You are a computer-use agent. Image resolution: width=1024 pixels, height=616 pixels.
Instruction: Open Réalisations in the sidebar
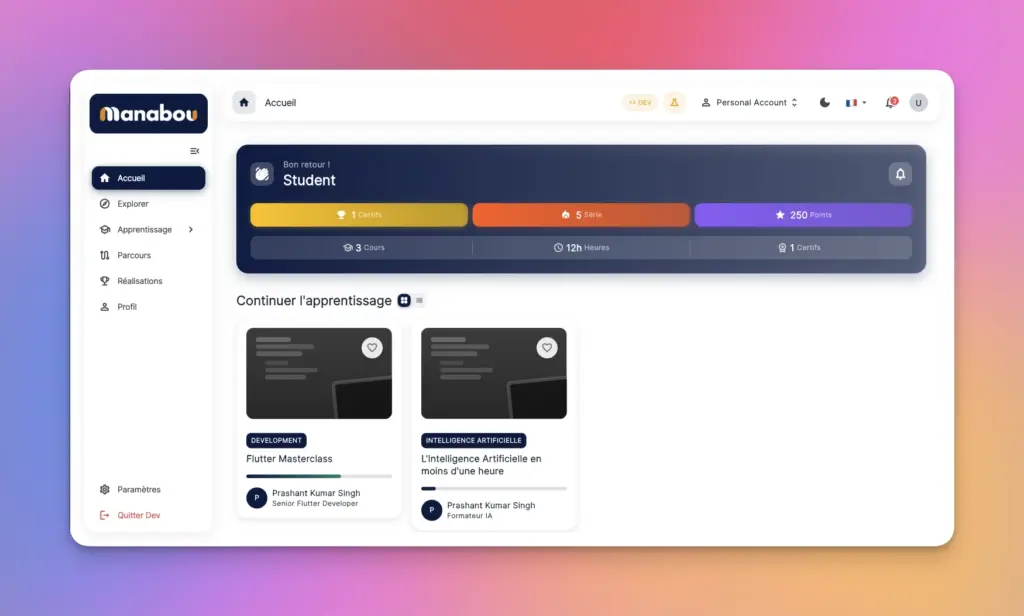click(x=139, y=281)
